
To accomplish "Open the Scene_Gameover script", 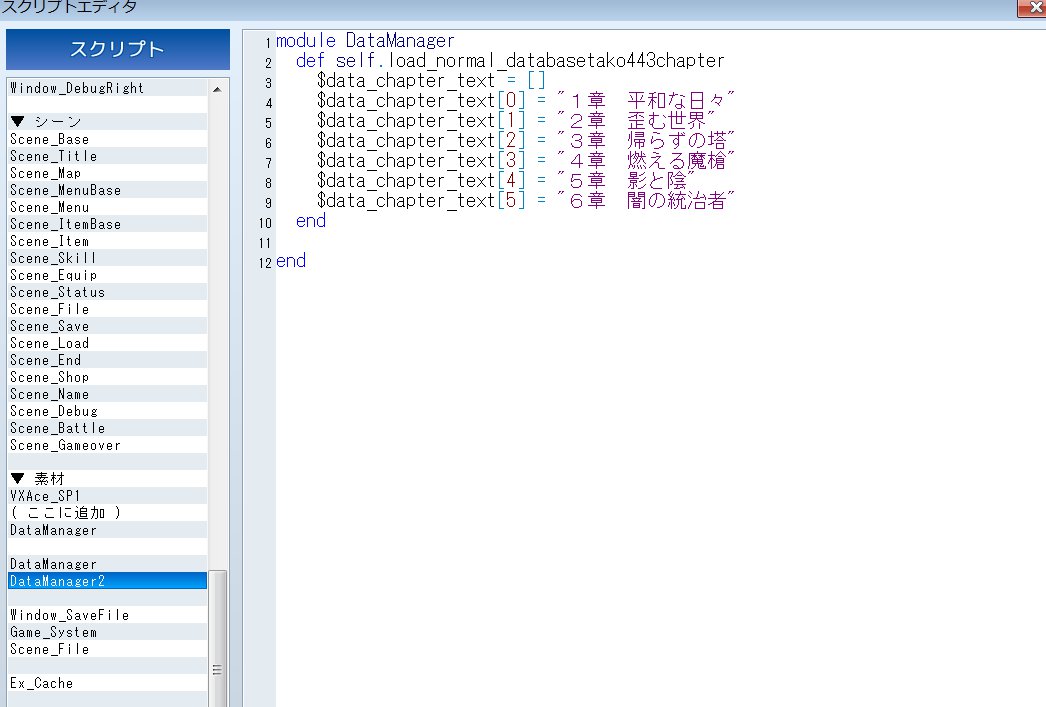I will click(x=65, y=445).
